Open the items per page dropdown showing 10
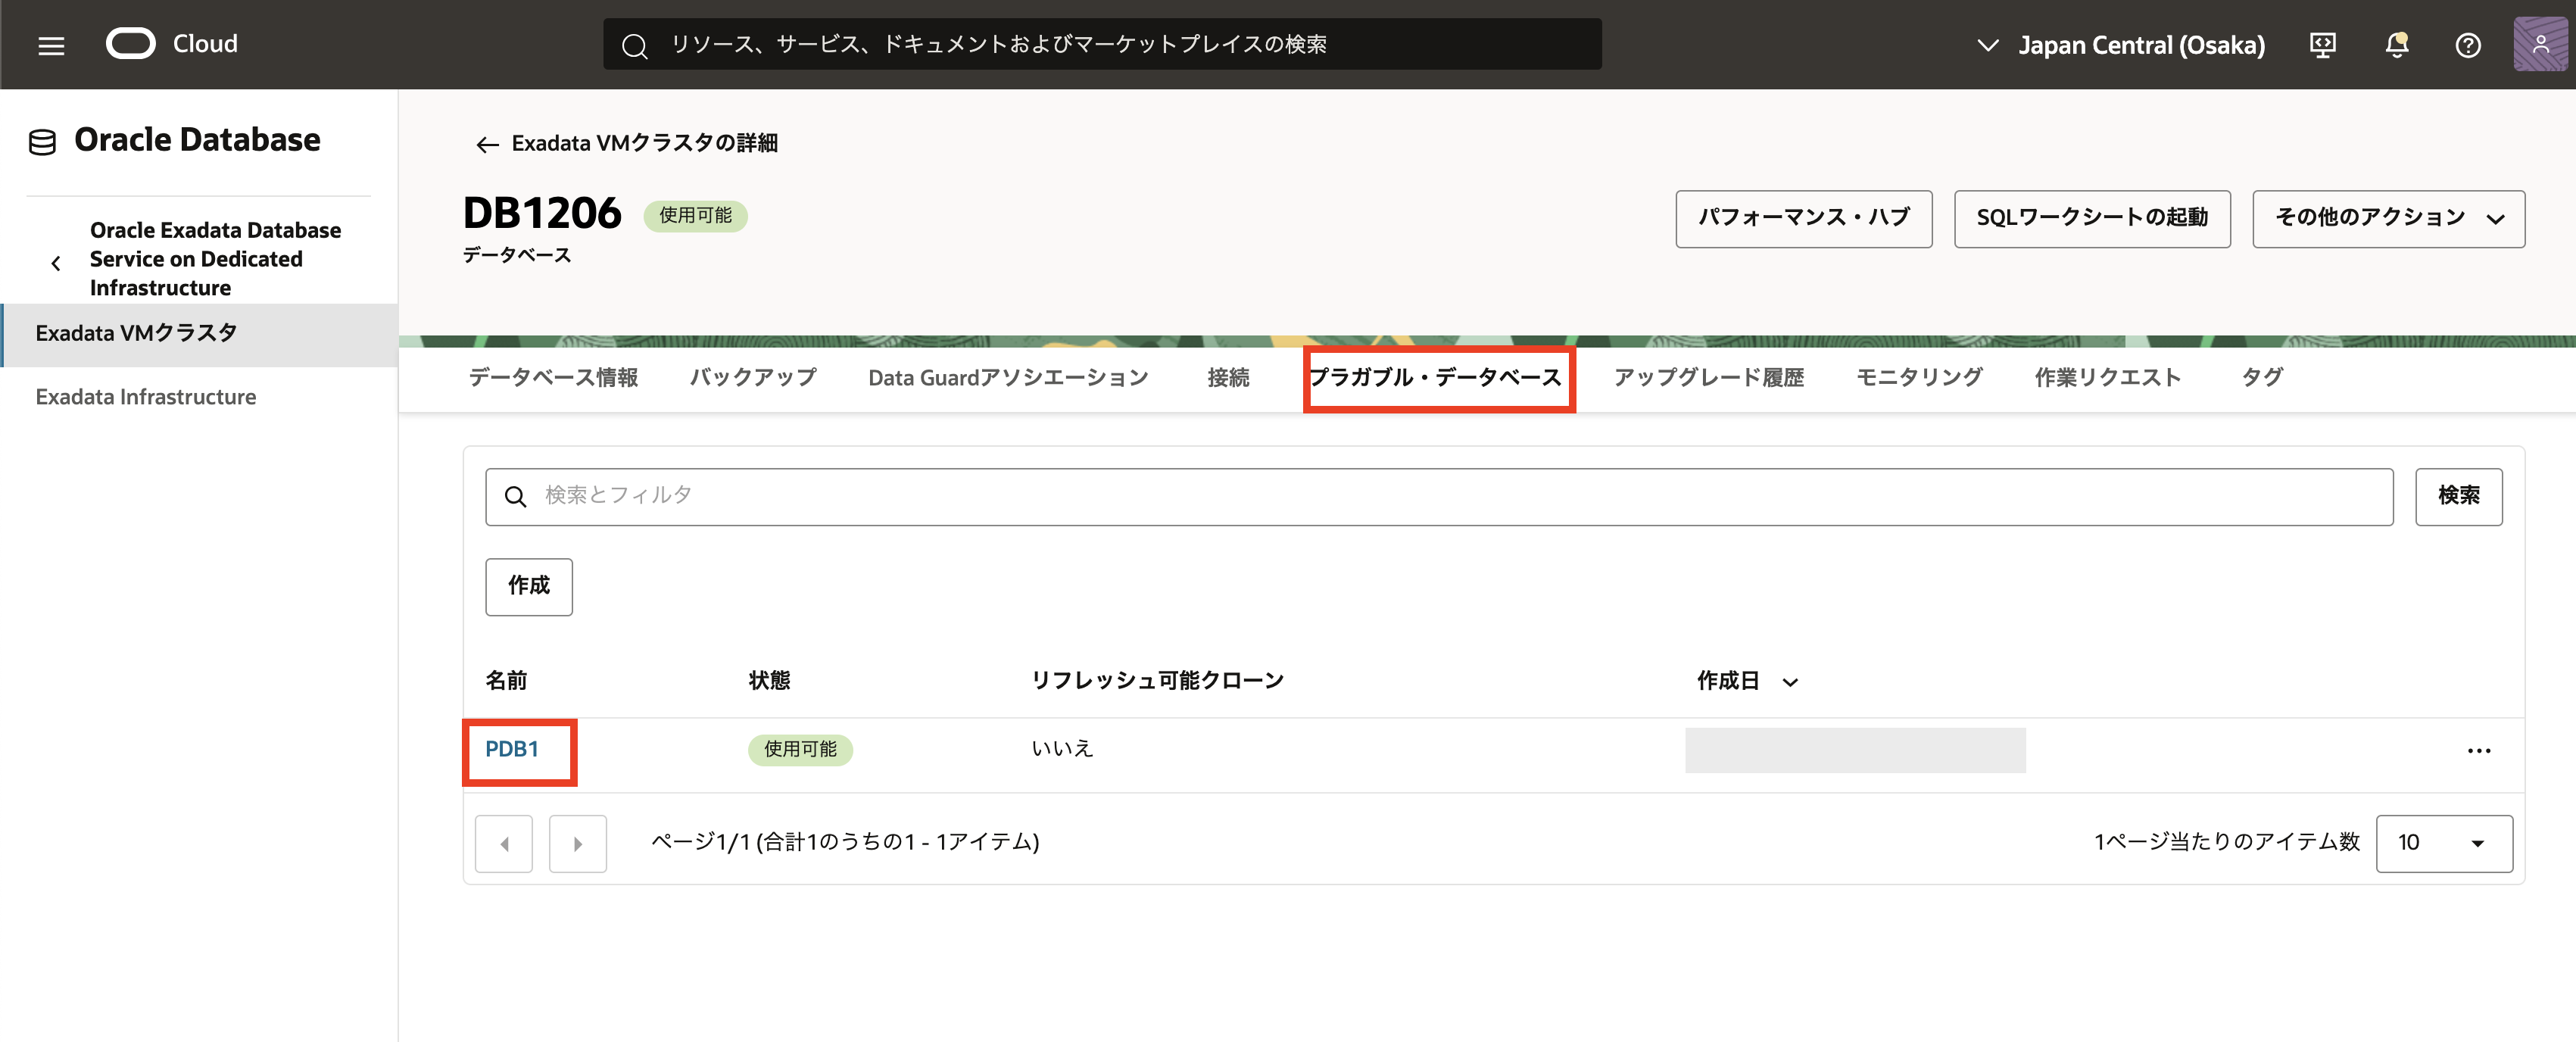This screenshot has width=2576, height=1042. [2443, 843]
